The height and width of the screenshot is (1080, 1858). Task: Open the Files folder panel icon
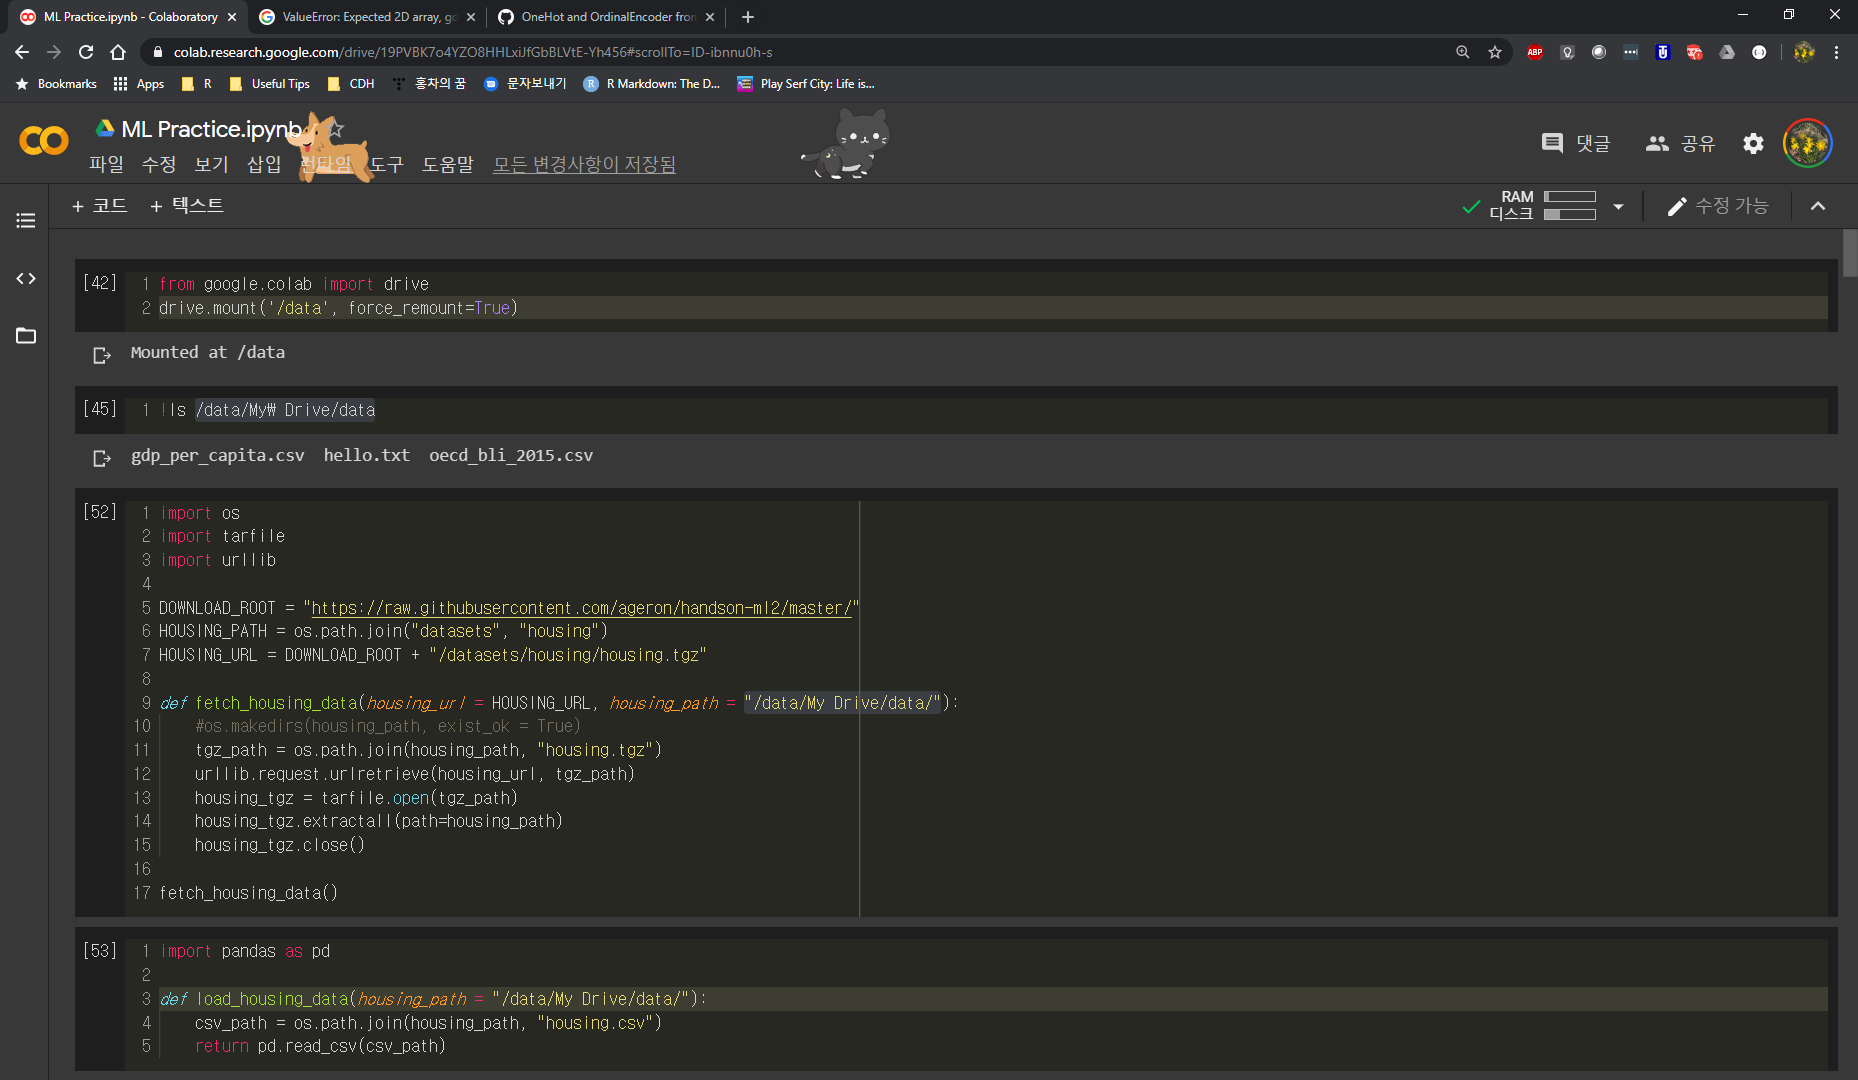[26, 336]
